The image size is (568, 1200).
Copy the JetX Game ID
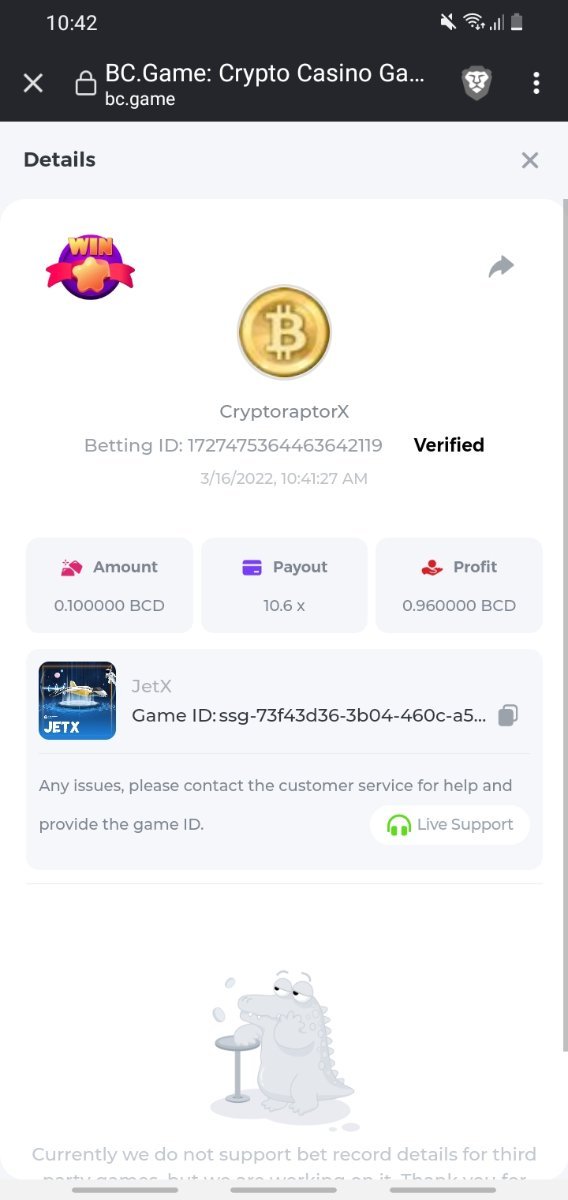point(508,715)
